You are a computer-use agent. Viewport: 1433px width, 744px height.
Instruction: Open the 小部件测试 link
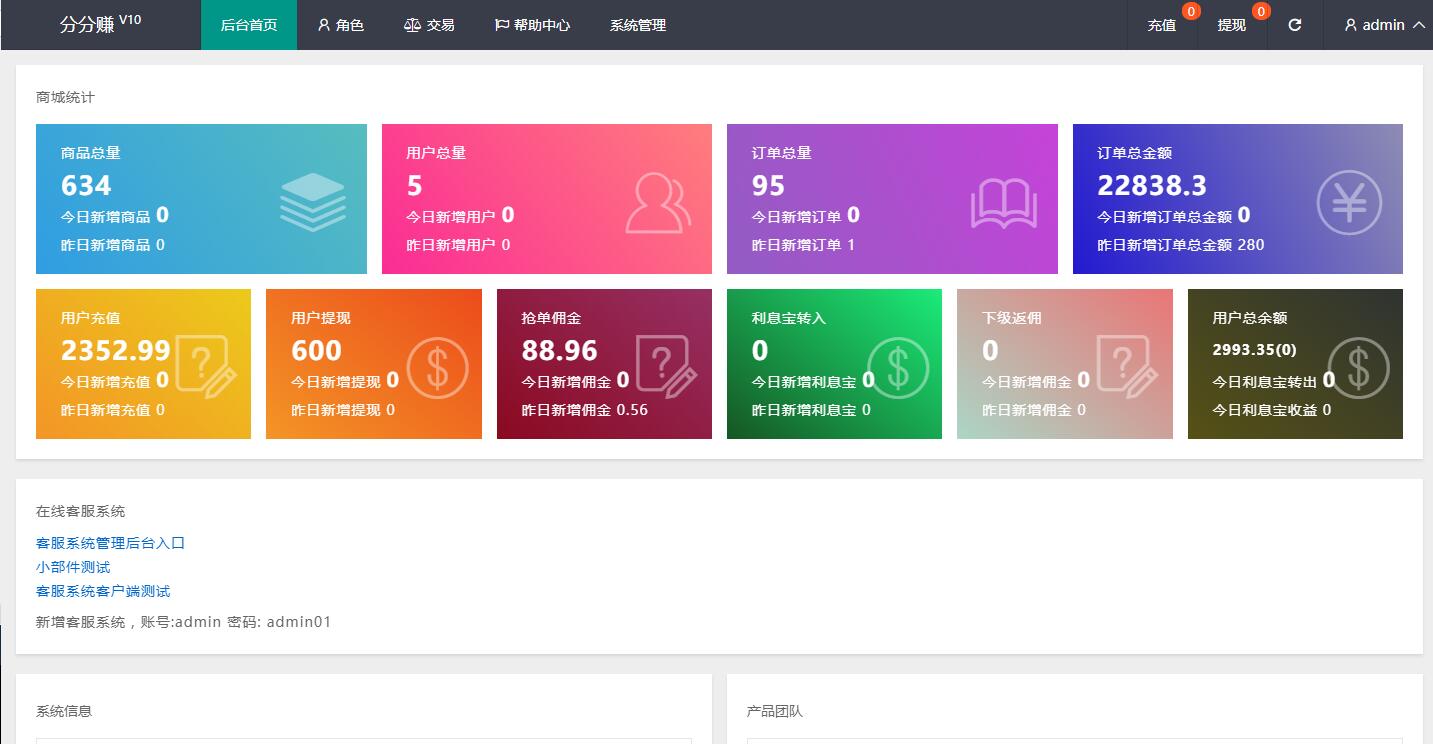pyautogui.click(x=73, y=567)
